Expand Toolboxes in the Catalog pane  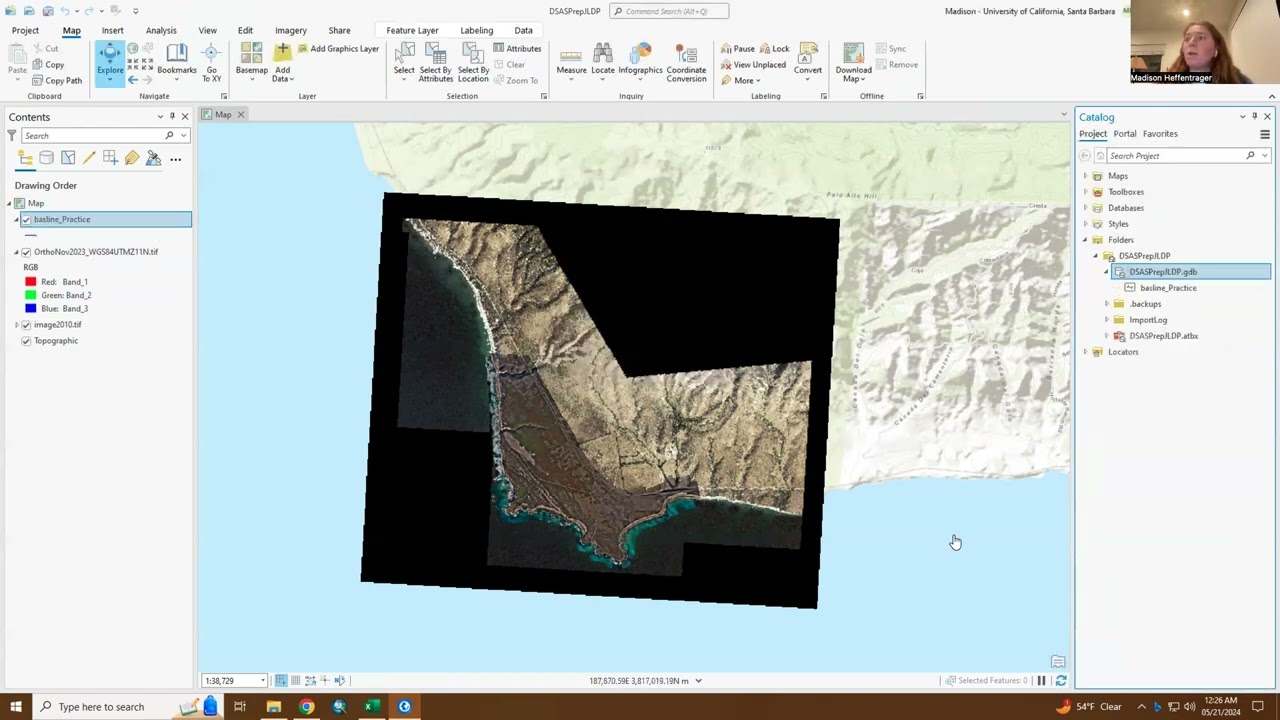(1085, 192)
